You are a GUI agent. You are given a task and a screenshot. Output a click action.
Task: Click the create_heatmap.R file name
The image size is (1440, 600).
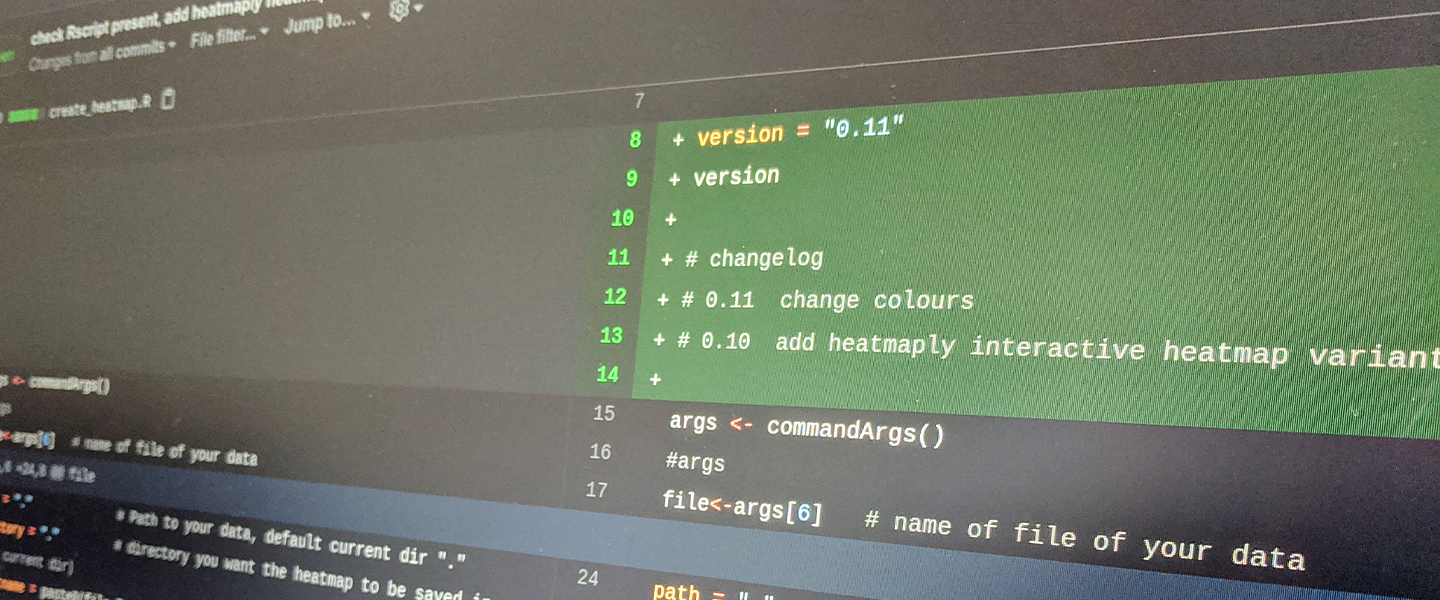[x=99, y=107]
